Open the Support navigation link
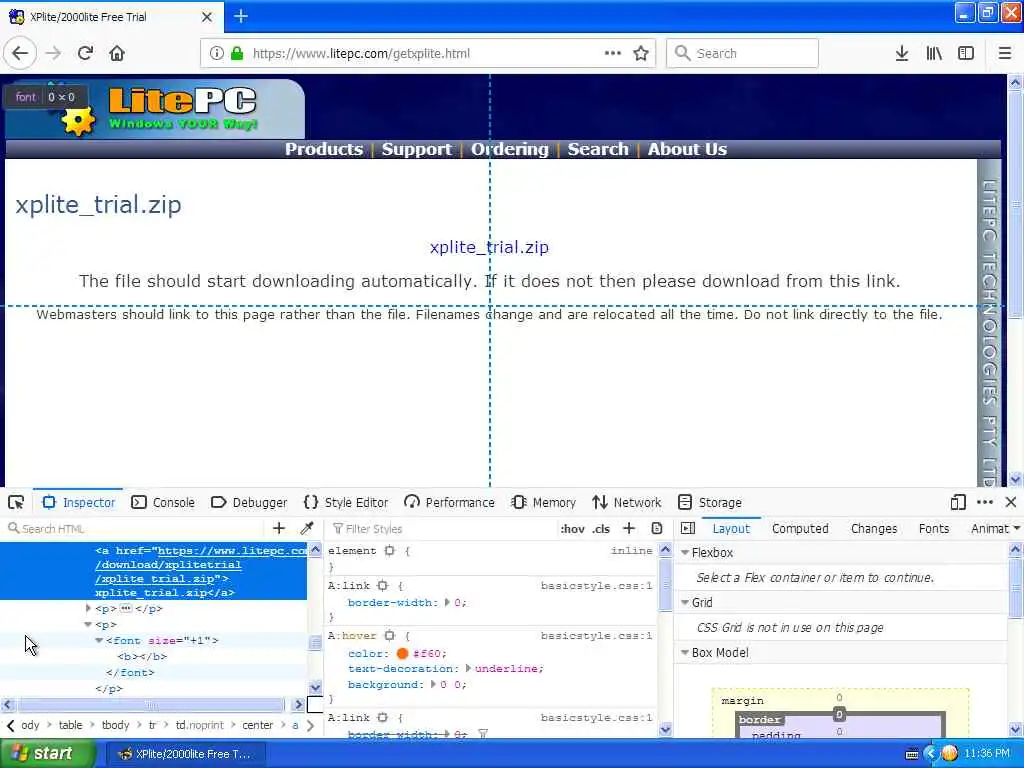This screenshot has height=768, width=1024. pos(417,149)
